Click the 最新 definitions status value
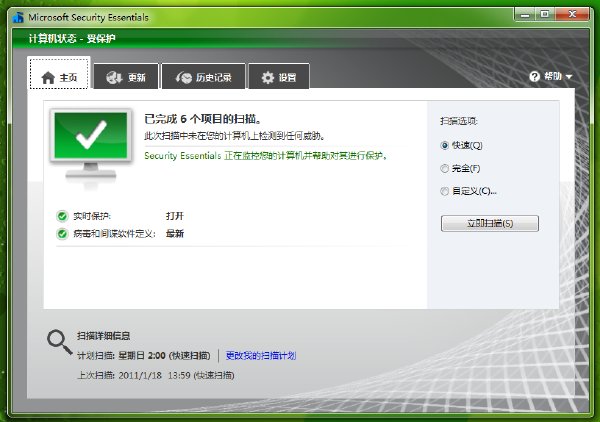600x422 pixels. pyautogui.click(x=175, y=233)
